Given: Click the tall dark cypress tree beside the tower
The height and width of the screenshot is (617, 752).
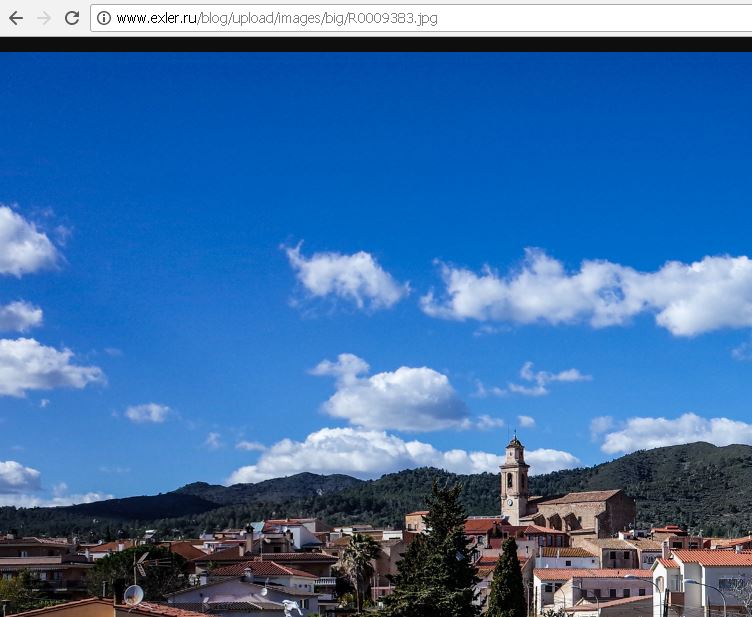Looking at the screenshot, I should pyautogui.click(x=505, y=580).
